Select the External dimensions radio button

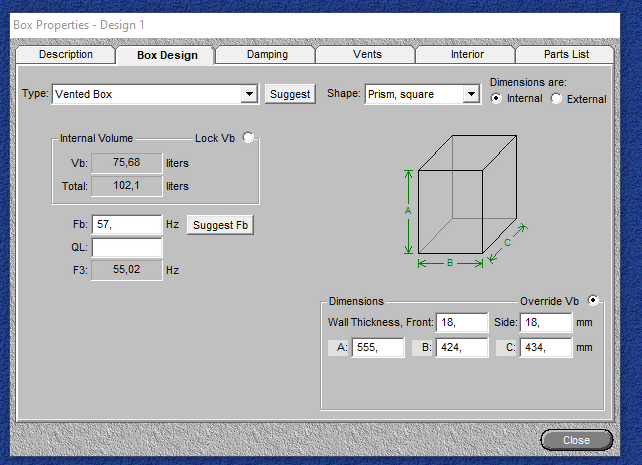[556, 99]
